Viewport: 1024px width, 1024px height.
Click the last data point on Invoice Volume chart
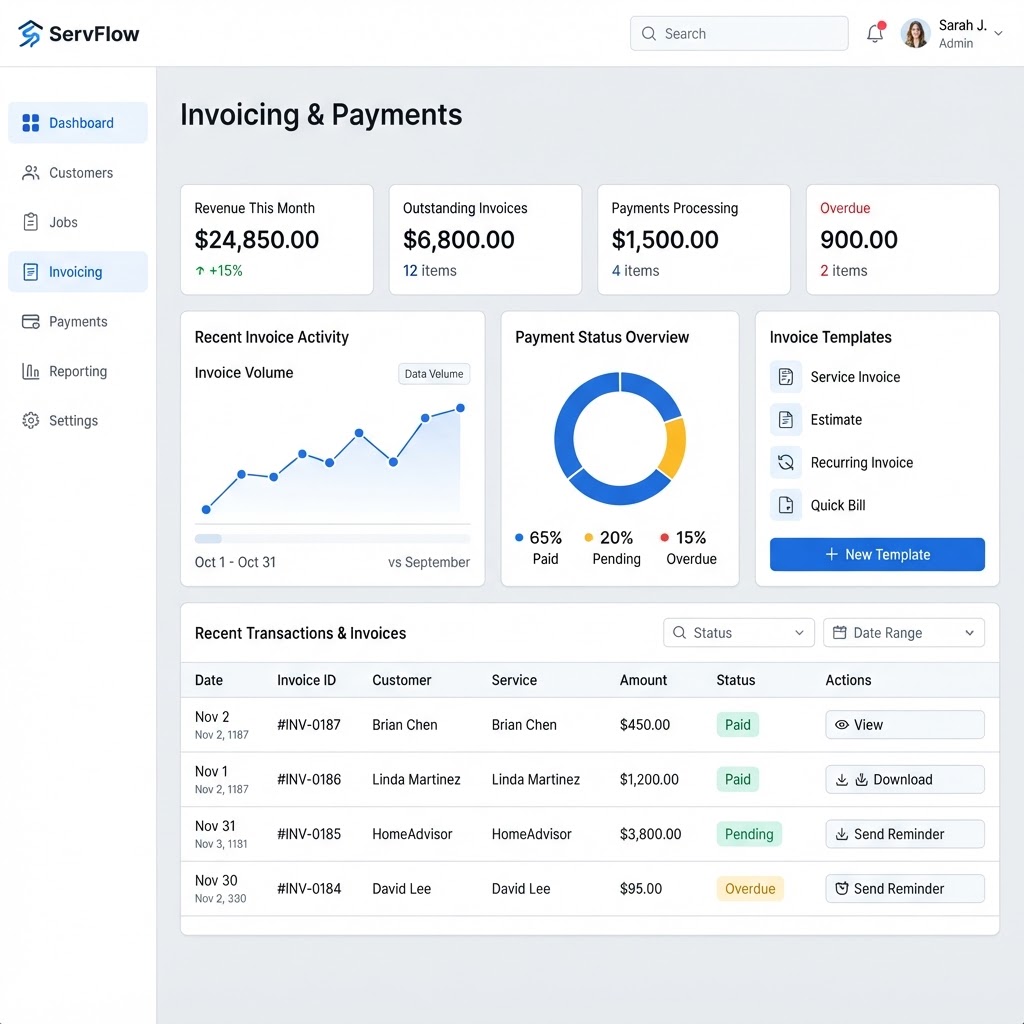[x=460, y=408]
